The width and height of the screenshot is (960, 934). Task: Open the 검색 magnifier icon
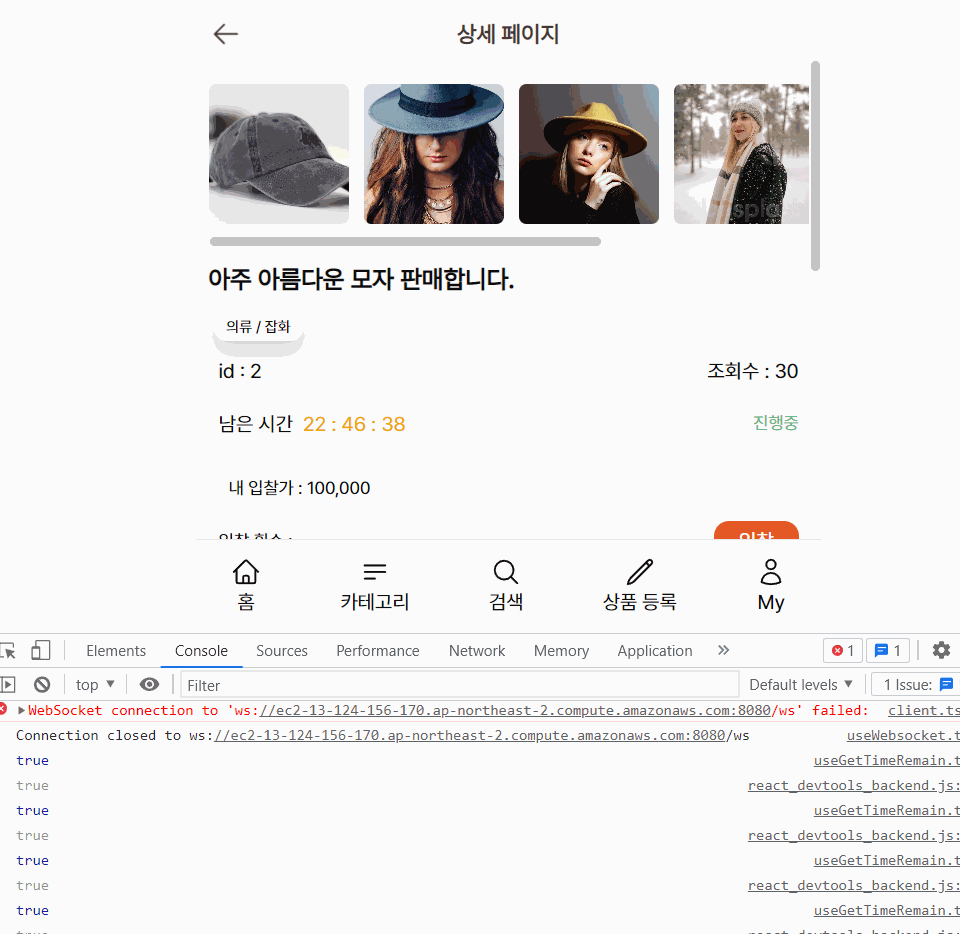coord(506,572)
